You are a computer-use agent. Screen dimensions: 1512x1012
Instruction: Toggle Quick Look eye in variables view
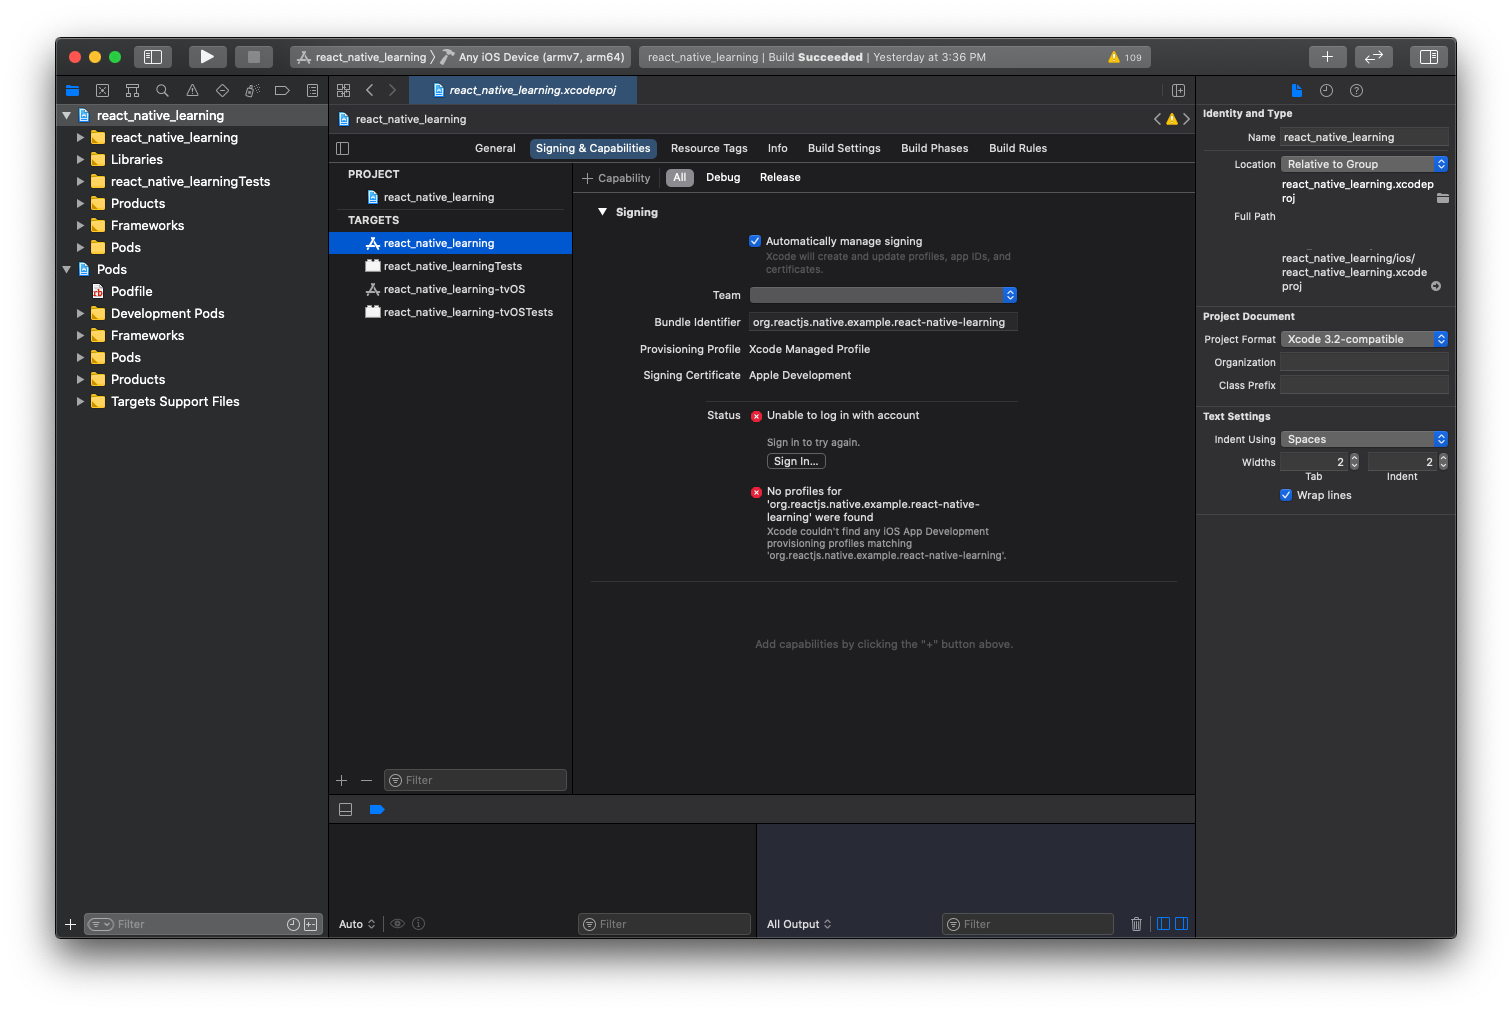click(397, 924)
